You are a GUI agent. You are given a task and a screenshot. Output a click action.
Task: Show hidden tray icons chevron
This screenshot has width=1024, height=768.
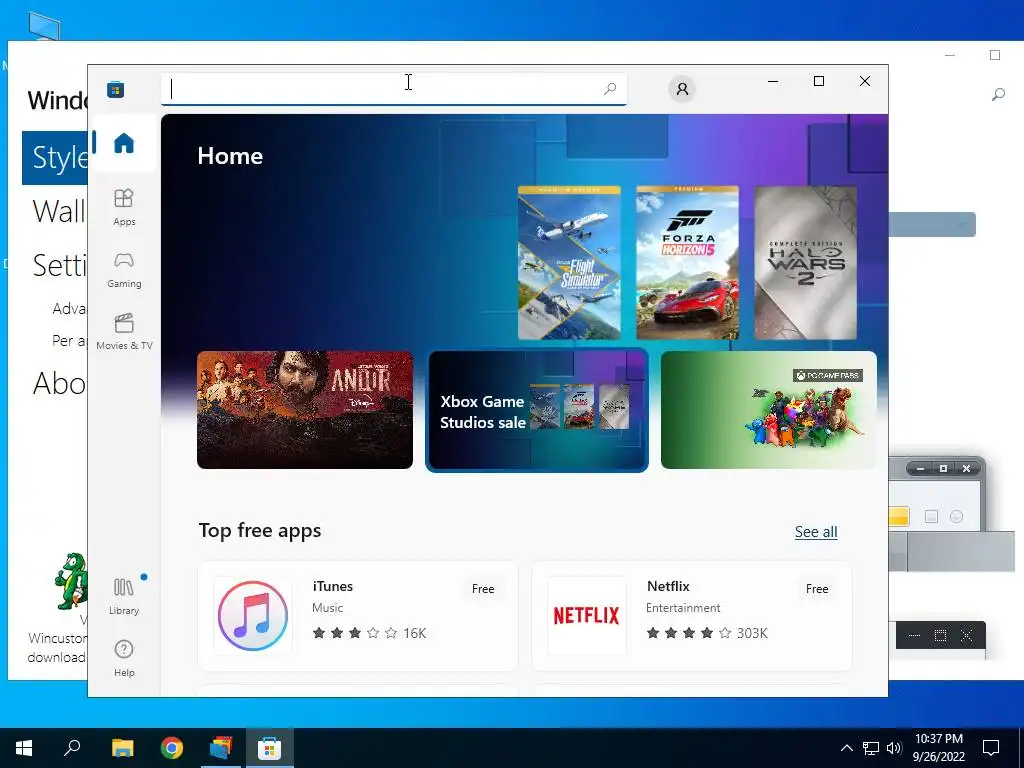click(846, 748)
